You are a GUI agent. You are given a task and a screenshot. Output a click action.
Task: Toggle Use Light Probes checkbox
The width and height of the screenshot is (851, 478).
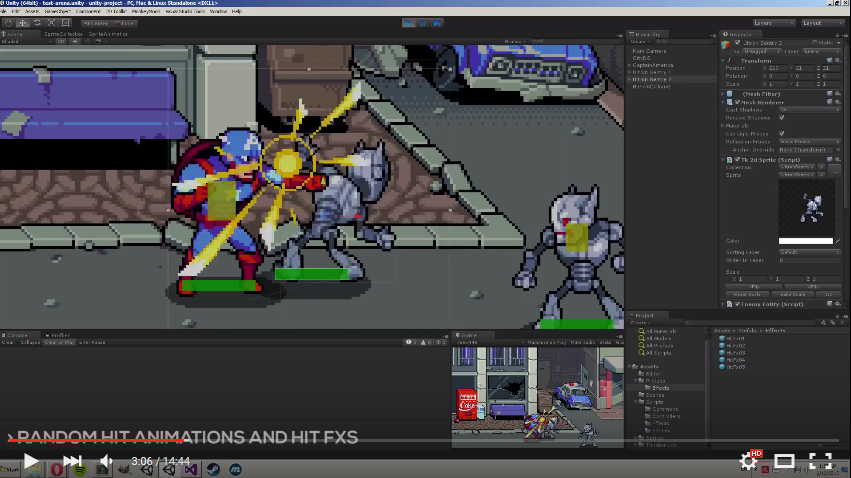tap(782, 133)
